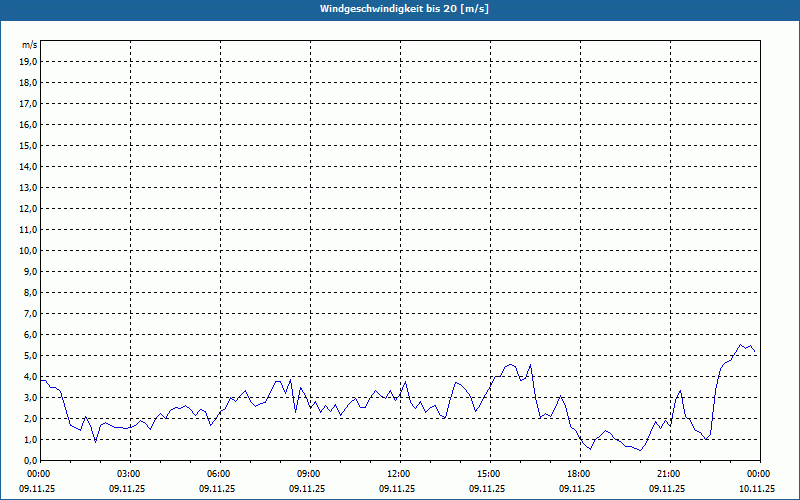The height and width of the screenshot is (500, 800).
Task: Click the 19,0 y-axis label
Action: coord(29,61)
